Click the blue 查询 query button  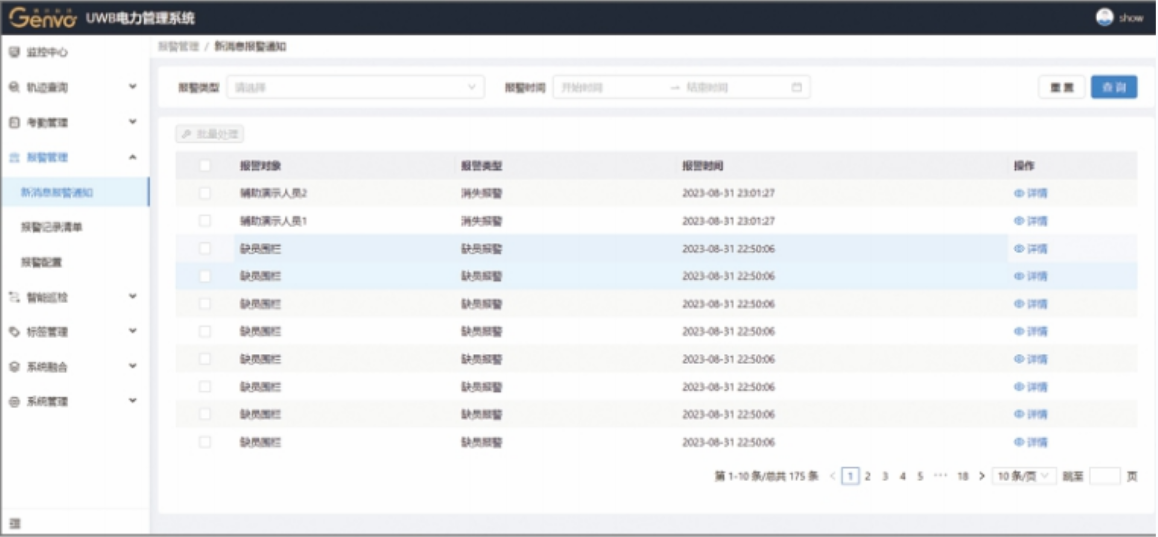coord(1114,87)
